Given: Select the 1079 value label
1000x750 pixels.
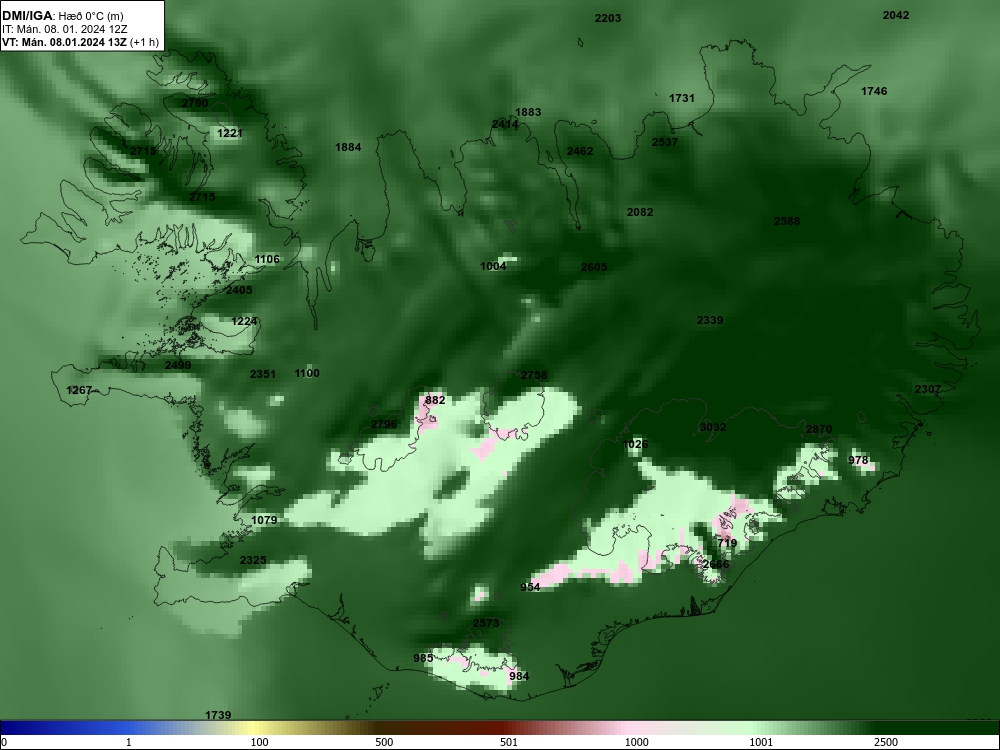Looking at the screenshot, I should pyautogui.click(x=264, y=520).
